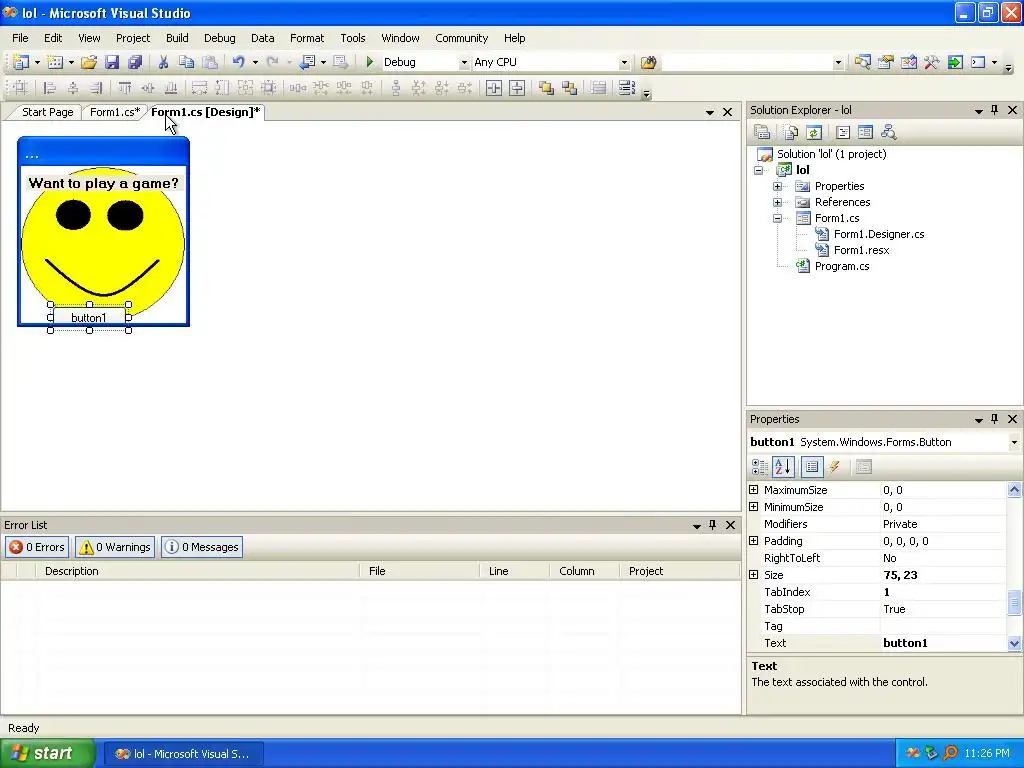Click Show All Files in Solution Explorer
1024x768 pixels.
(x=791, y=133)
